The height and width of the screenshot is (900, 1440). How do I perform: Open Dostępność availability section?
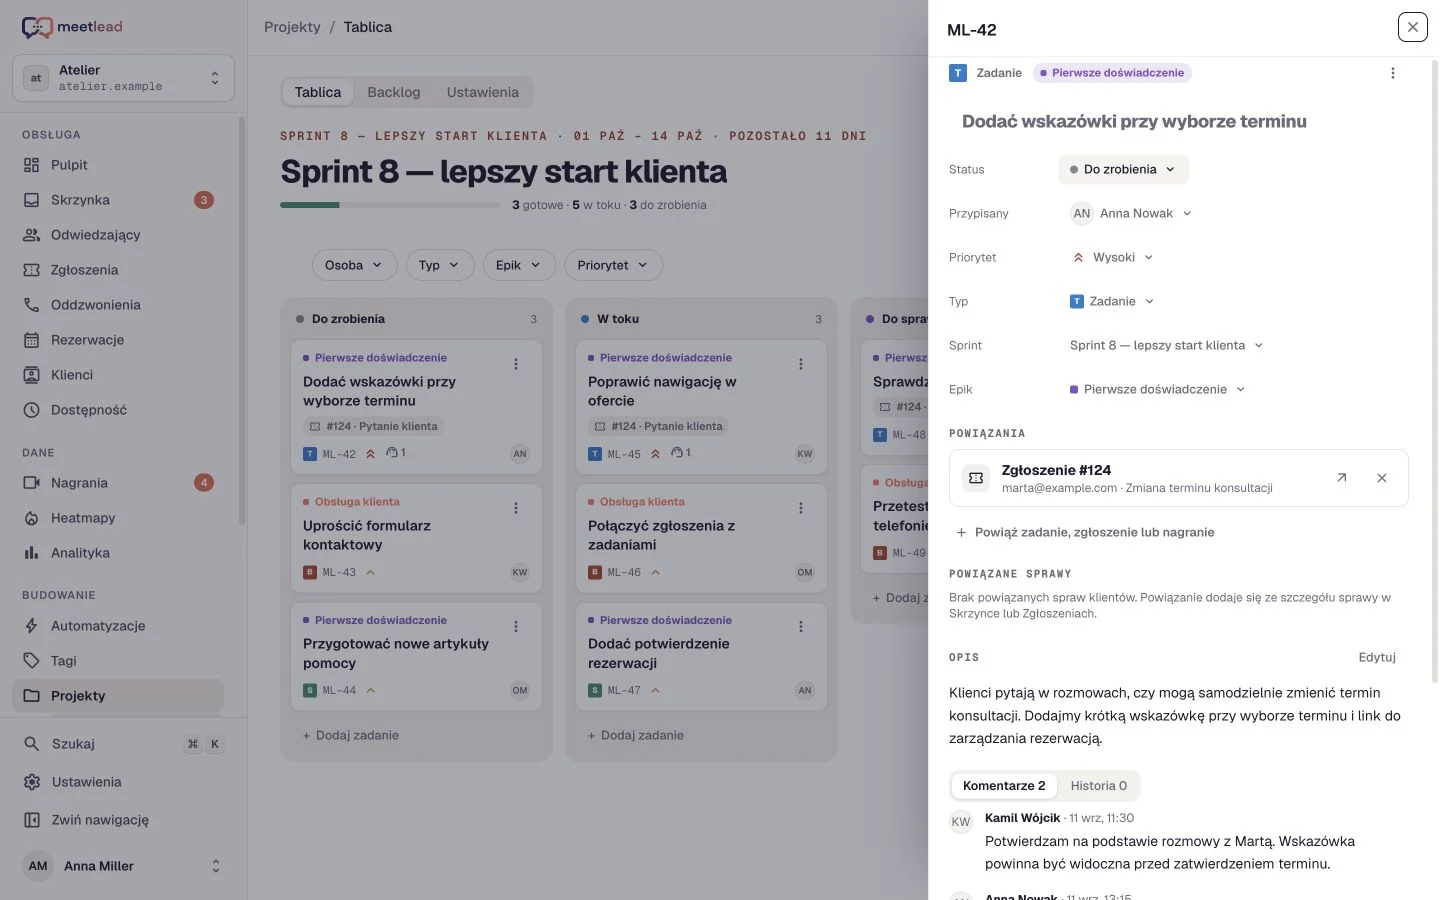tap(118, 410)
